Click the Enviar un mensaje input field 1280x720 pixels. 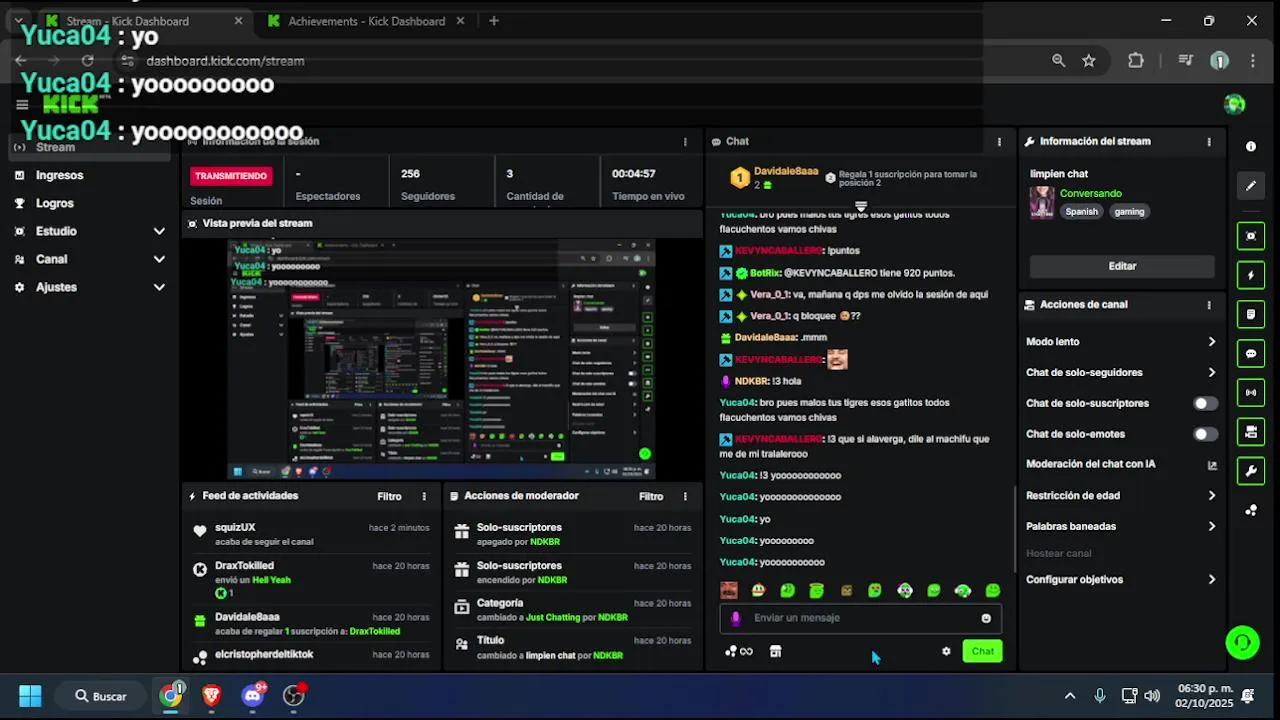point(860,618)
